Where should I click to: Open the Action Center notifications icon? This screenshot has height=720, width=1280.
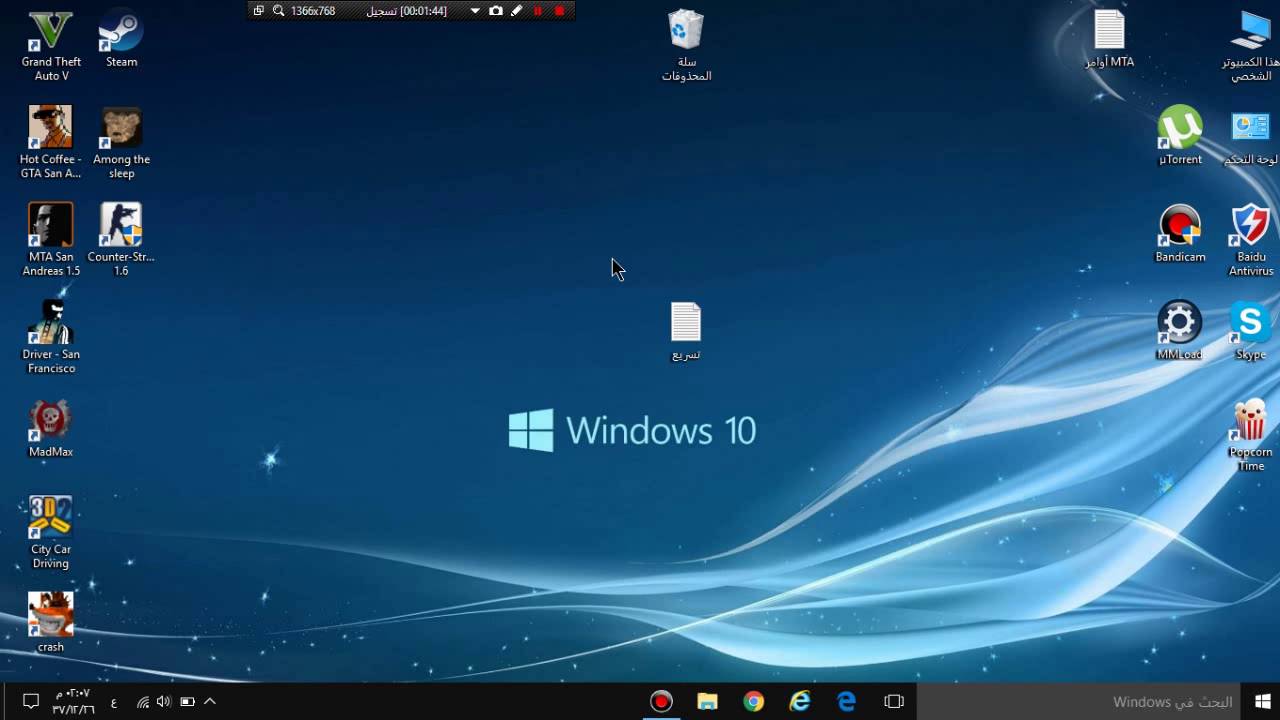pyautogui.click(x=30, y=702)
